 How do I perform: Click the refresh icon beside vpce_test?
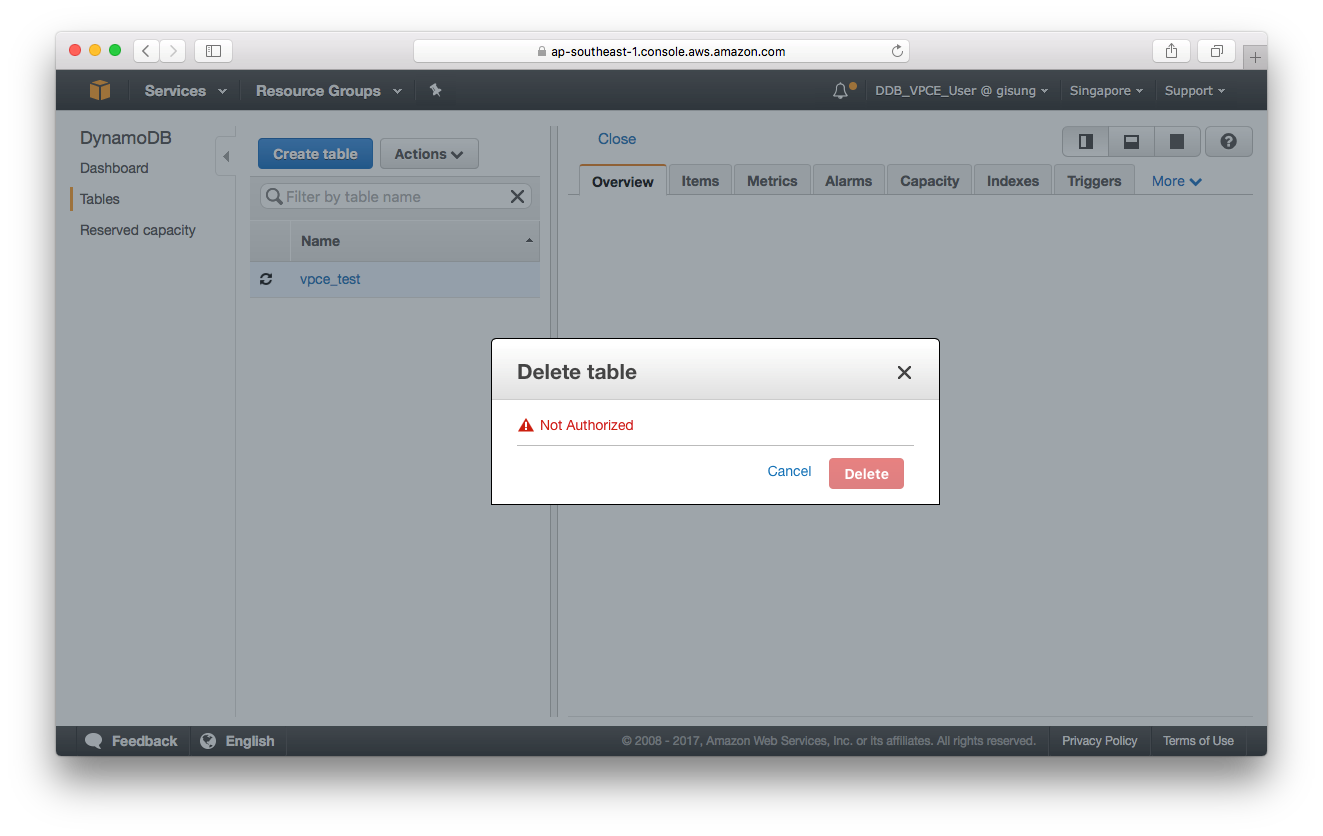pos(266,279)
